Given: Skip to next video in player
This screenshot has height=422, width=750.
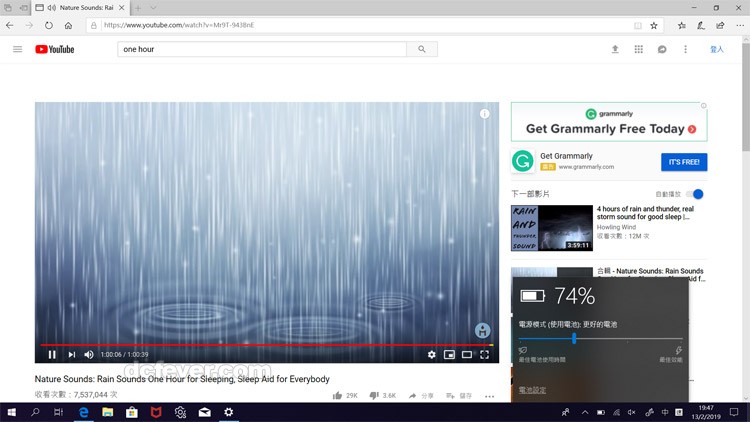Looking at the screenshot, I should pyautogui.click(x=71, y=355).
